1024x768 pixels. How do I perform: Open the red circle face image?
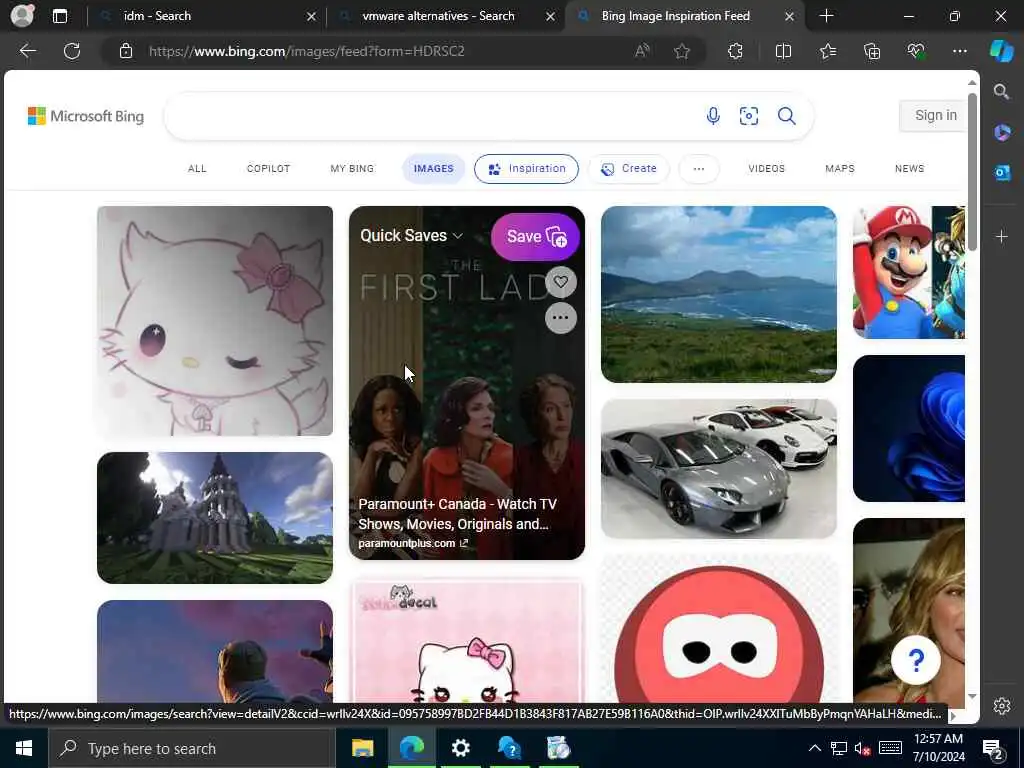718,628
